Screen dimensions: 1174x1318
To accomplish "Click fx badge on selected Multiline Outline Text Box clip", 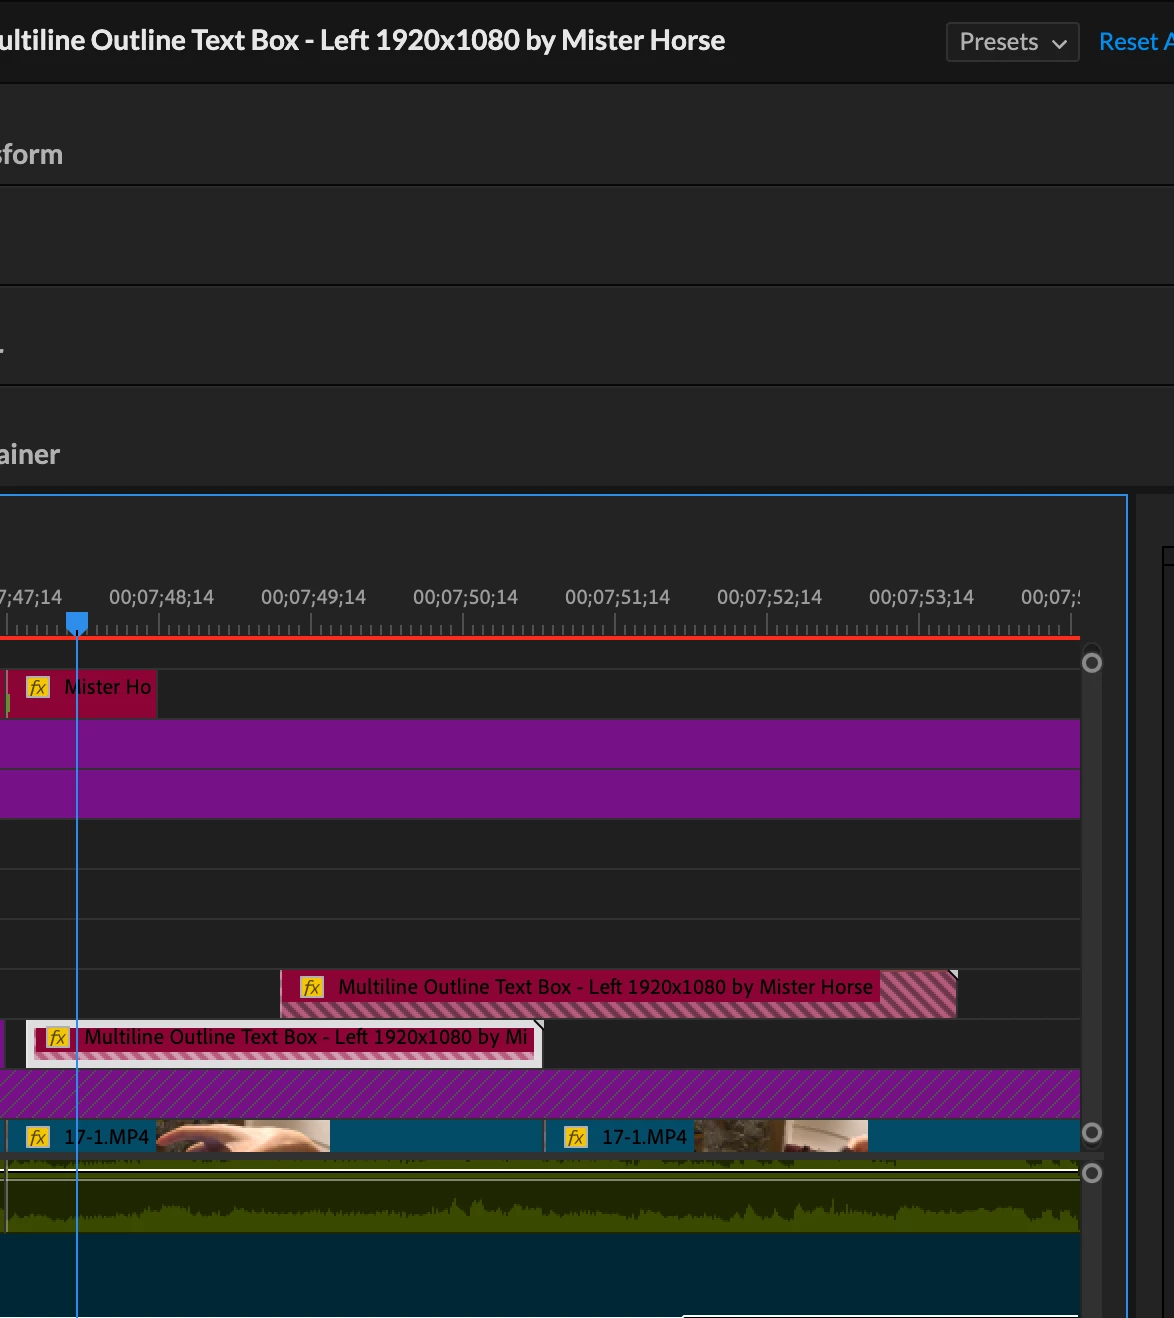I will point(58,1037).
